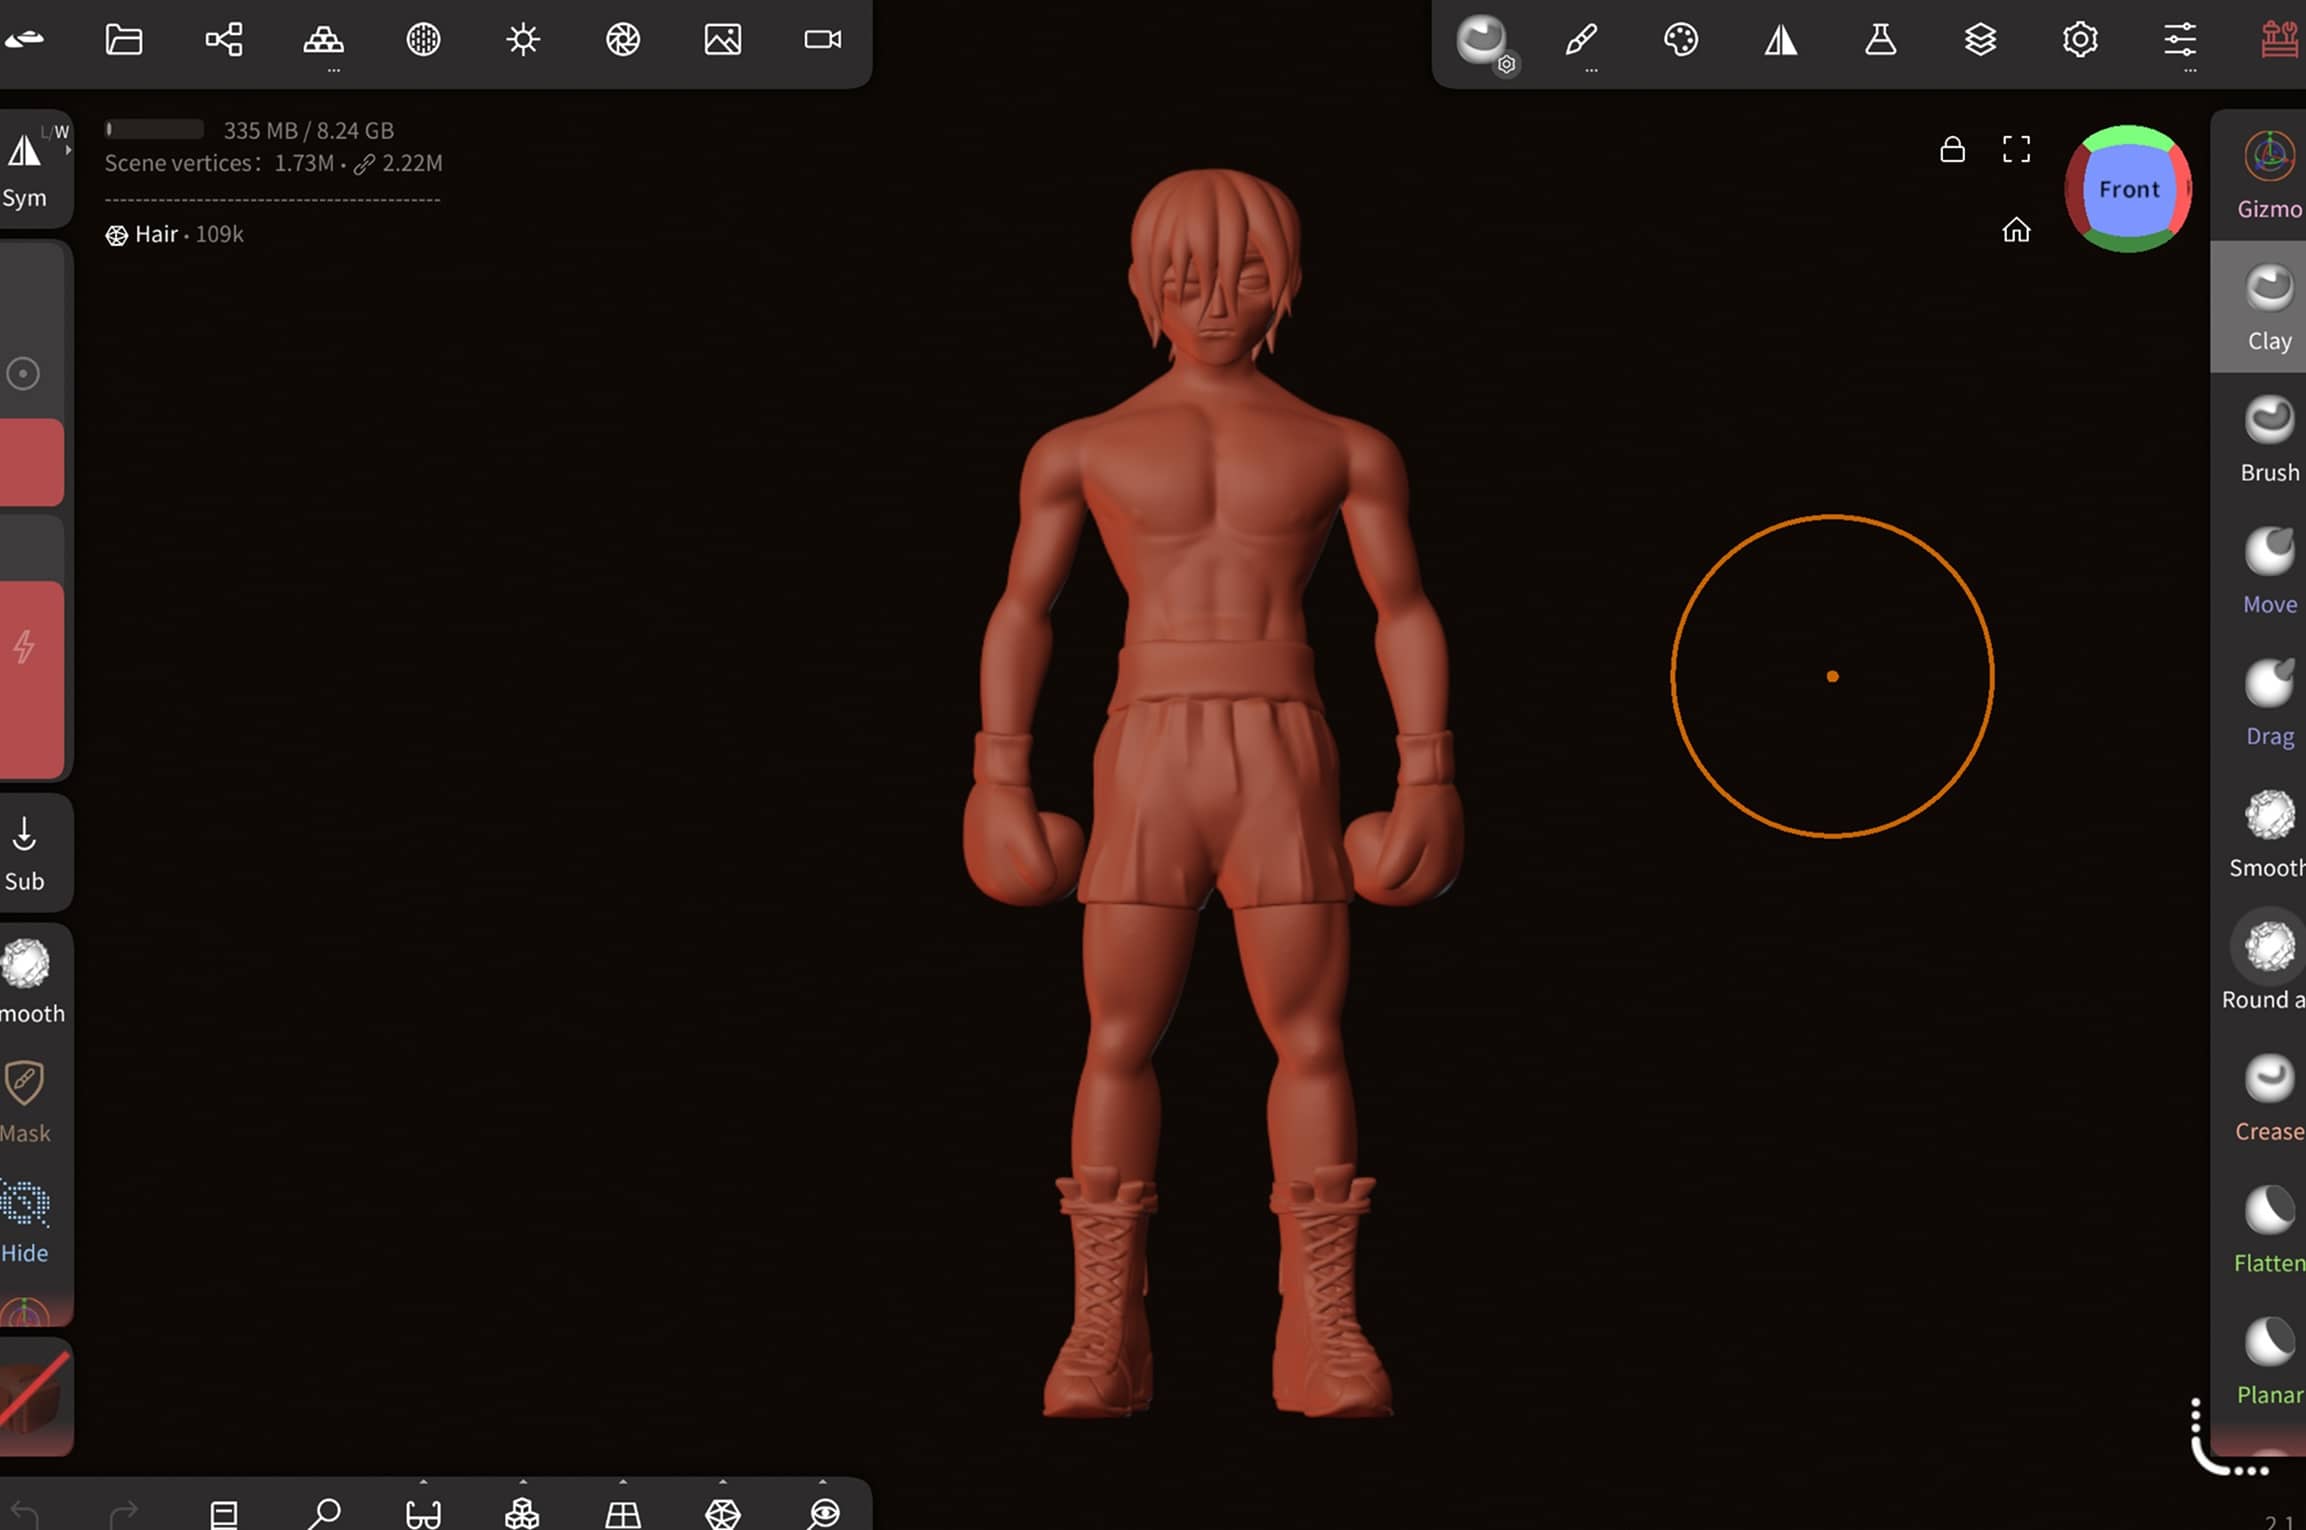Viewport: 2306px width, 1530px height.
Task: Expand options above the grid icon
Action: 623,1484
